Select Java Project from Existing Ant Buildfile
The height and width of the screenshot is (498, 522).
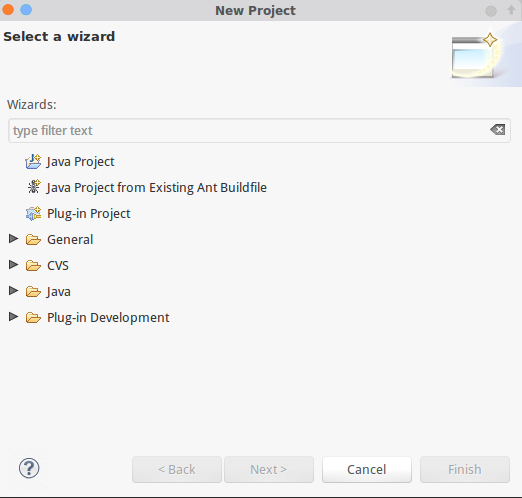click(x=157, y=188)
